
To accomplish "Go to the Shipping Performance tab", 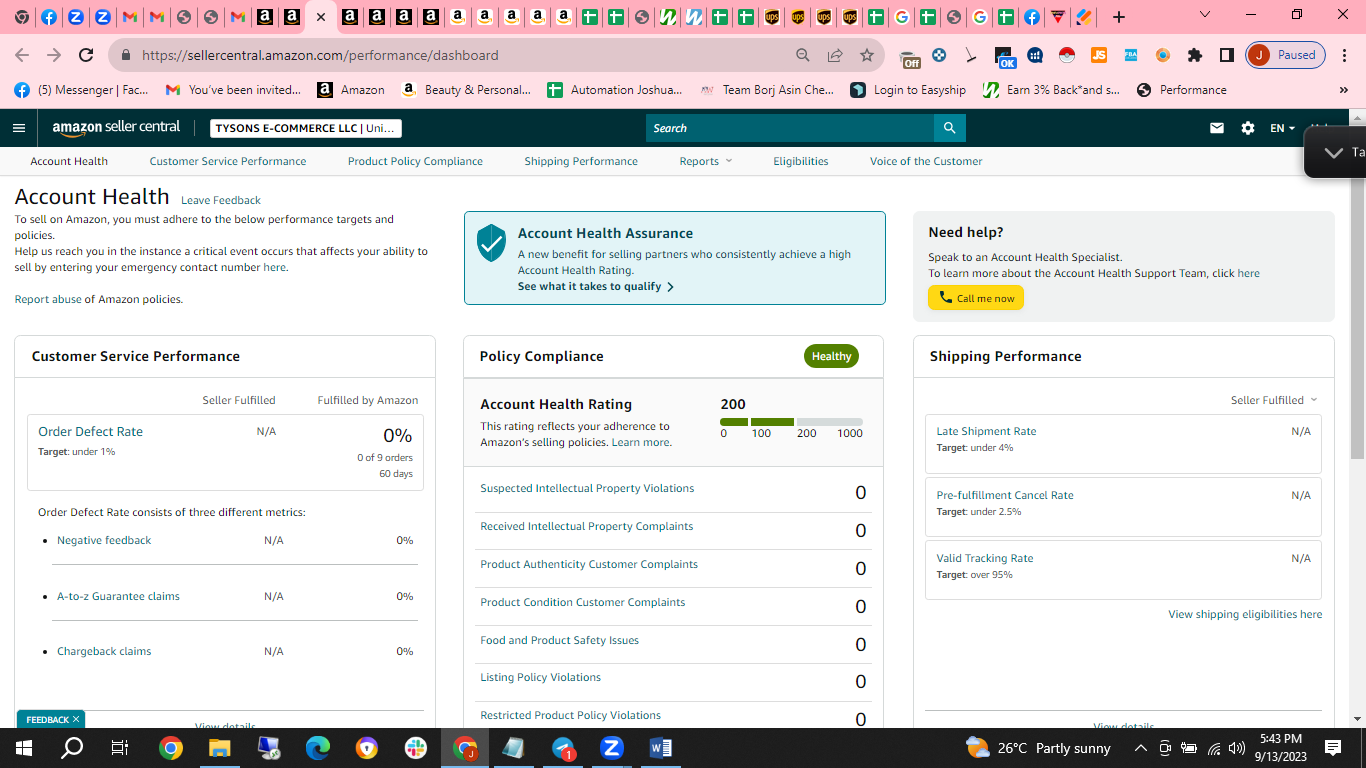I will tap(581, 161).
